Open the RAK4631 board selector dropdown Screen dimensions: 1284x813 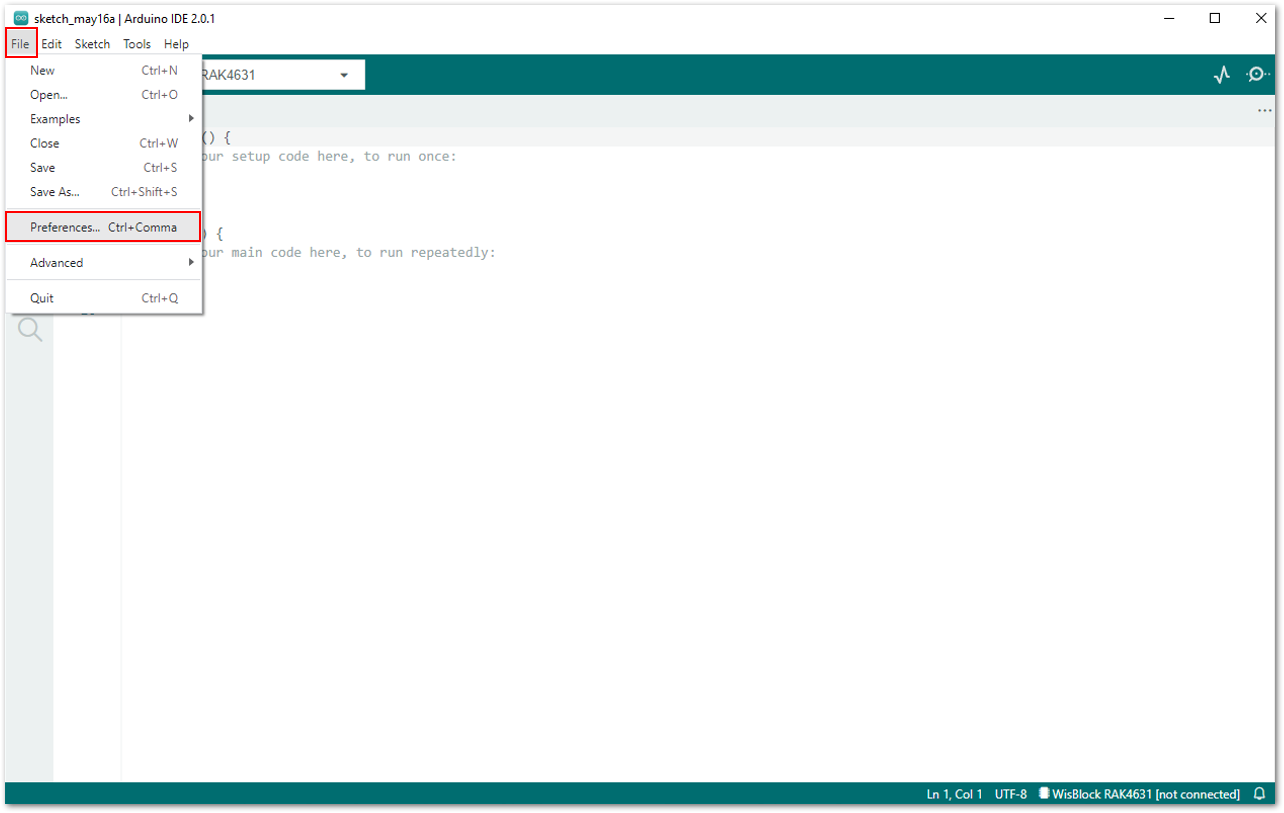click(x=282, y=75)
